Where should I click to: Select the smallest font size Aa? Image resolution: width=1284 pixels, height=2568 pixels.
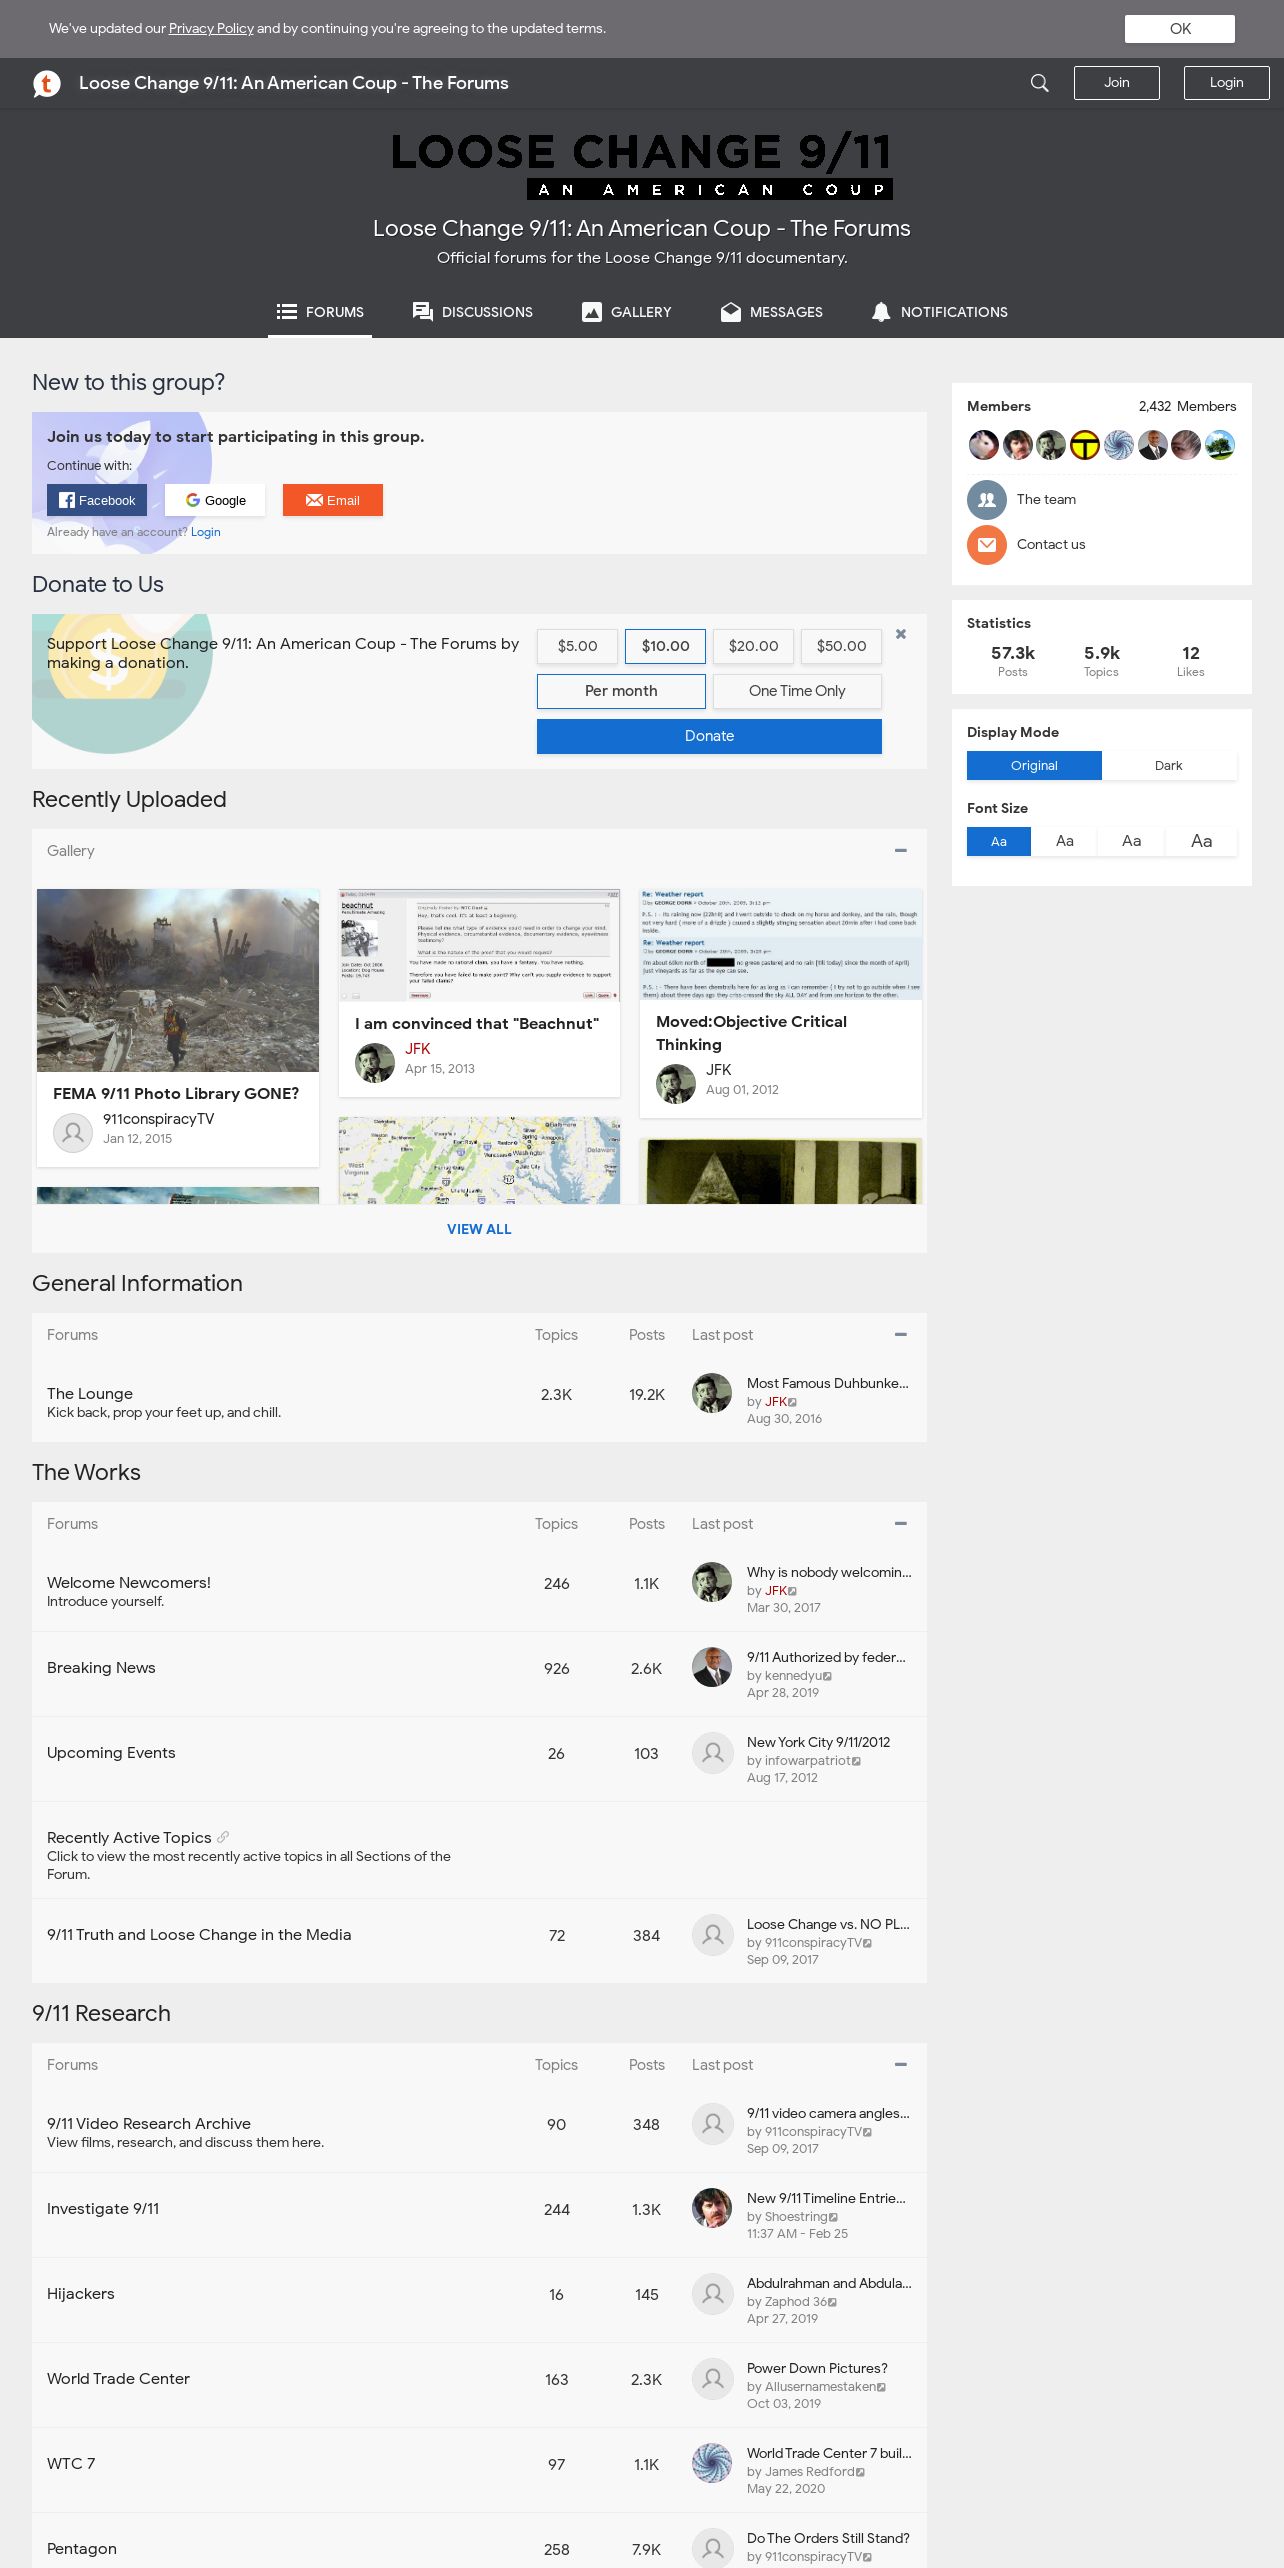pos(999,842)
